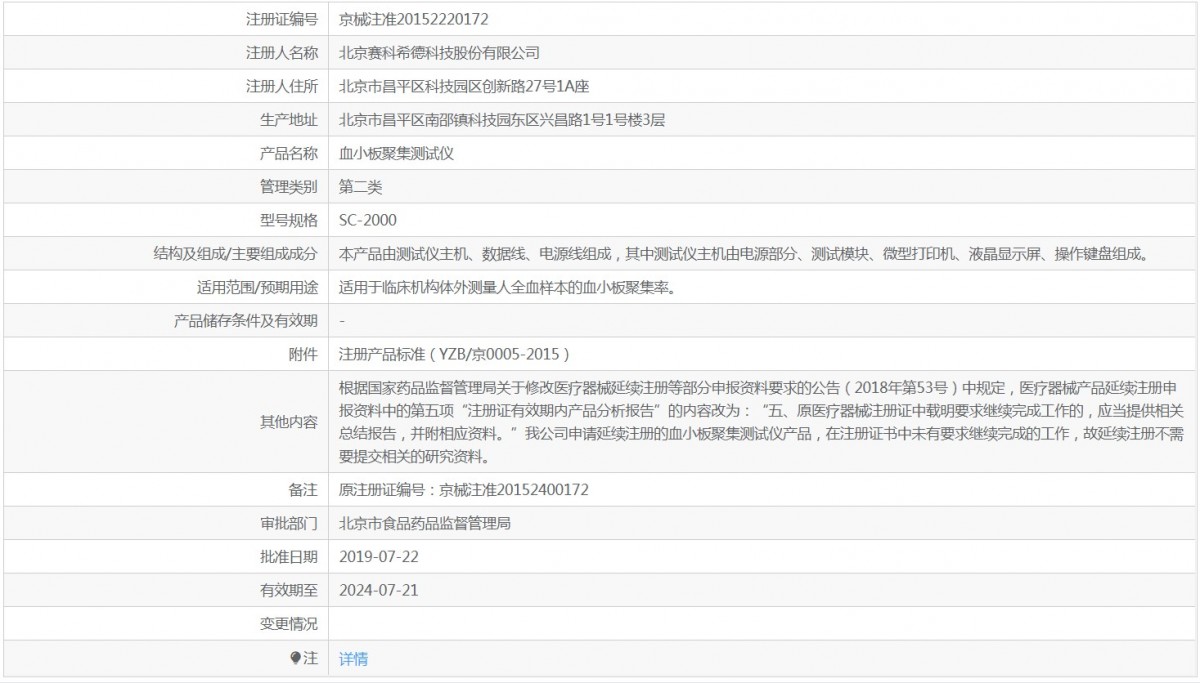
Task: Select the 管理类别 label
Action: (x=289, y=187)
